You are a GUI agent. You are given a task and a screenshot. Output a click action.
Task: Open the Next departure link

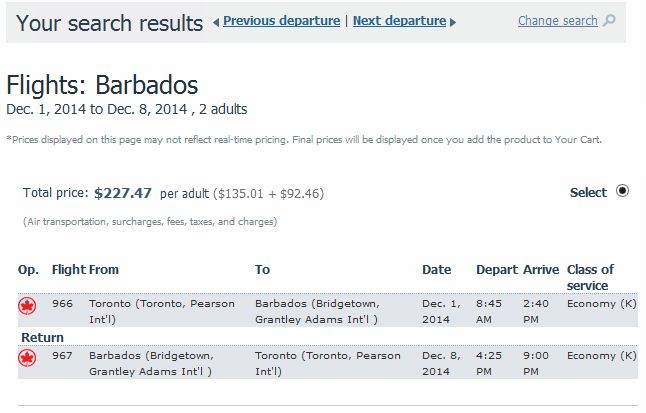pyautogui.click(x=399, y=21)
